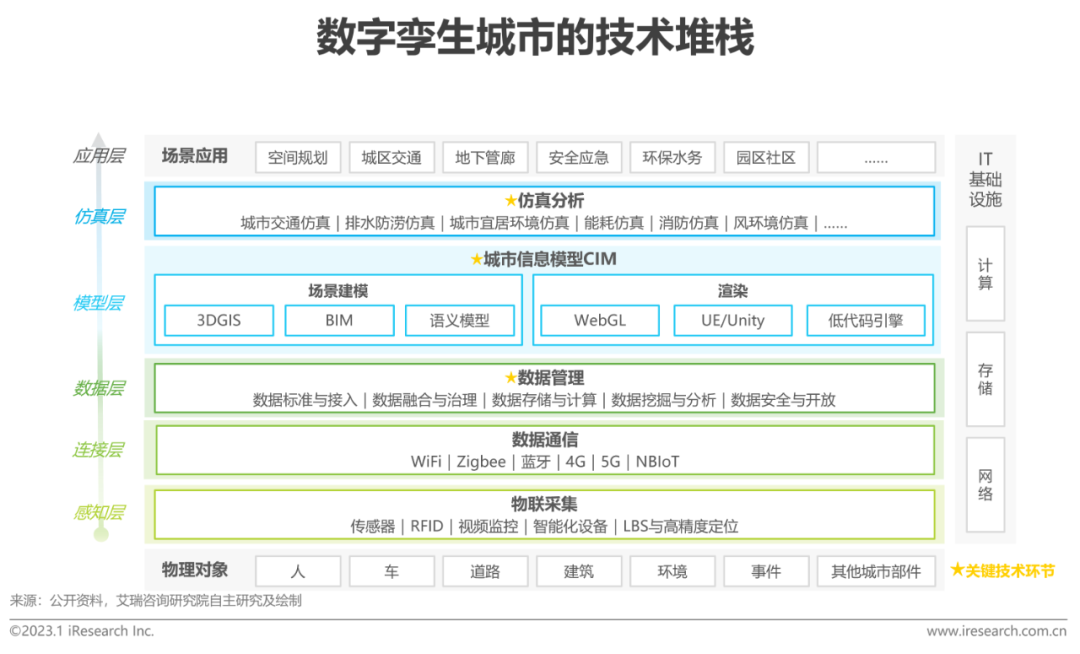The width and height of the screenshot is (1080, 654).
Task: Click the star icon beside 关键技术环节
Action: pos(957,570)
